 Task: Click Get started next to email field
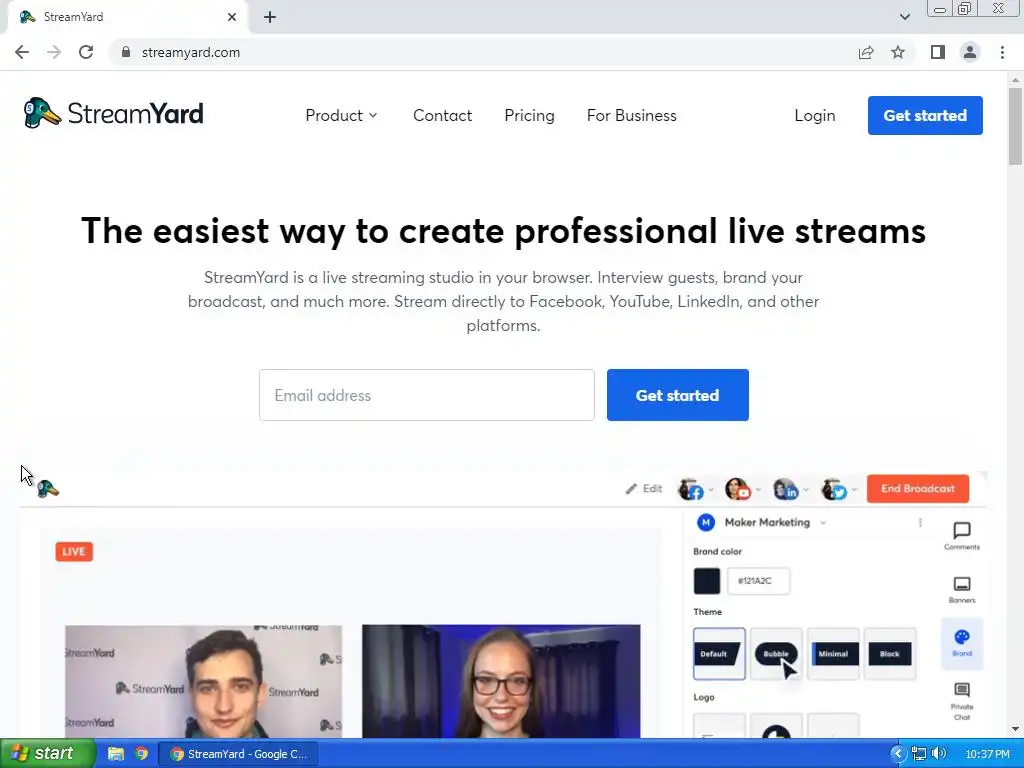click(677, 395)
